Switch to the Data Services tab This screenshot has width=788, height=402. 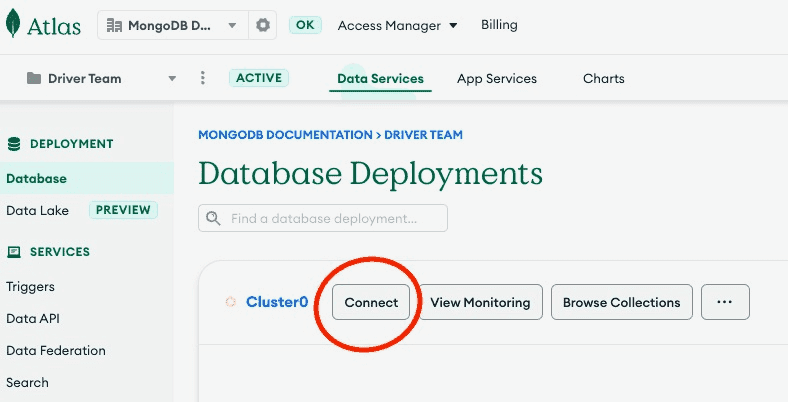click(x=380, y=79)
